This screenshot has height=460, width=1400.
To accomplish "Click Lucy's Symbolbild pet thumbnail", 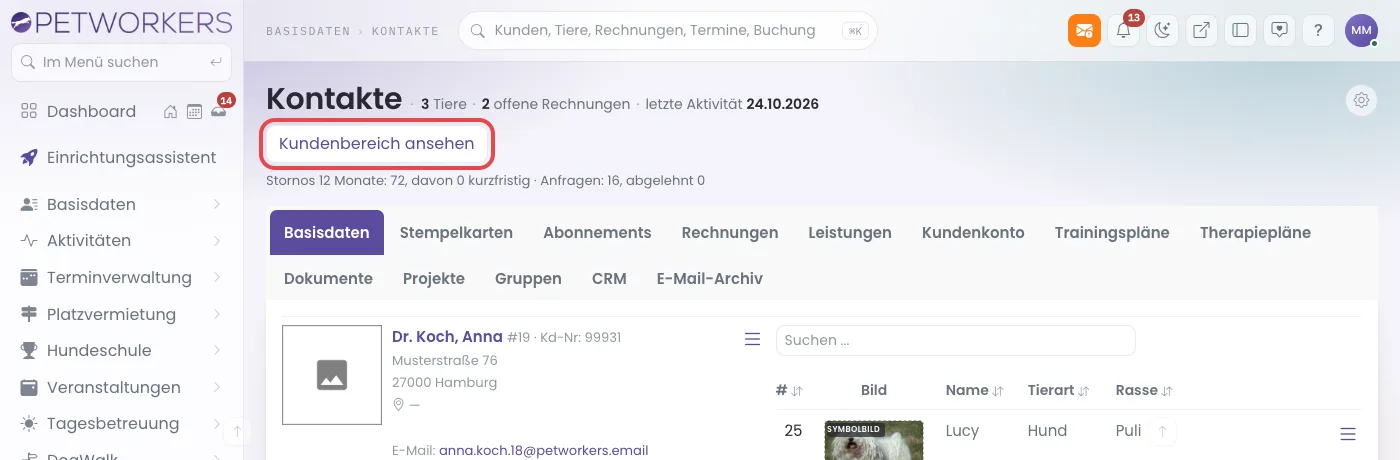I will [x=873, y=441].
